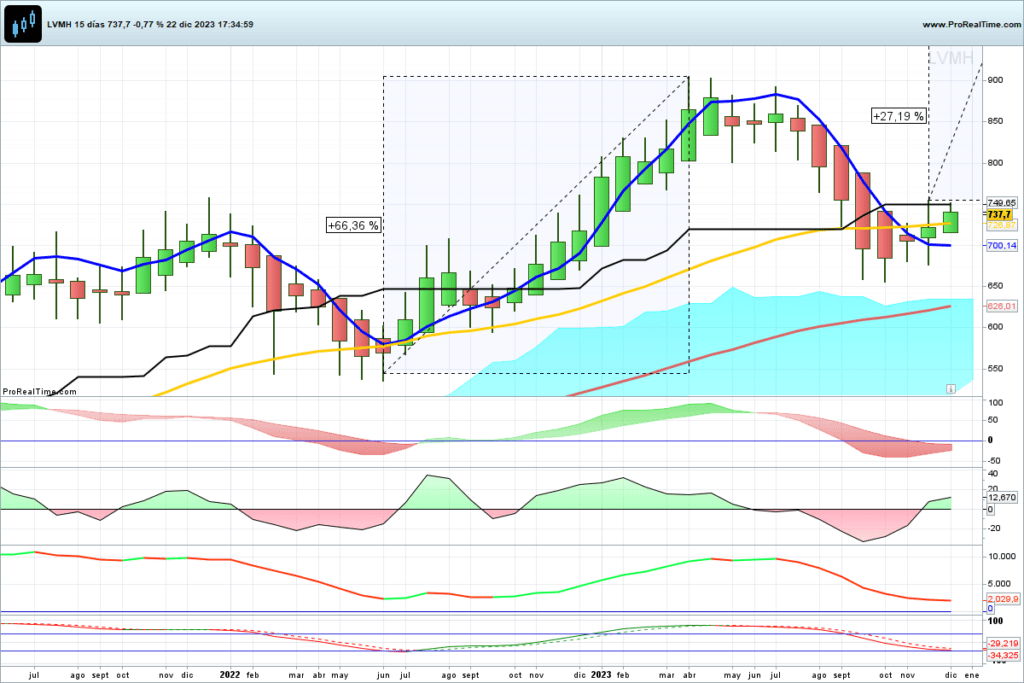
Task: Click the 10.000 label on indicator scale
Action: point(1002,556)
